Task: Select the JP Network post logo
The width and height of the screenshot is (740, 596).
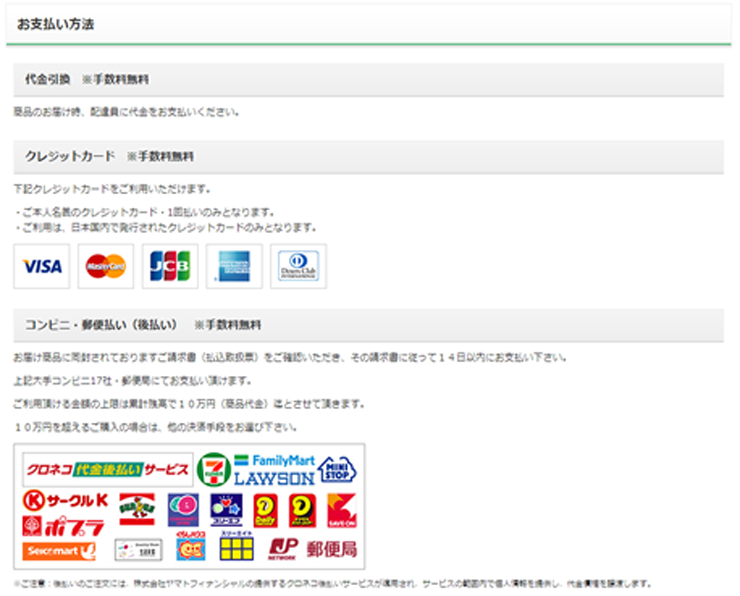Action: coord(283,549)
